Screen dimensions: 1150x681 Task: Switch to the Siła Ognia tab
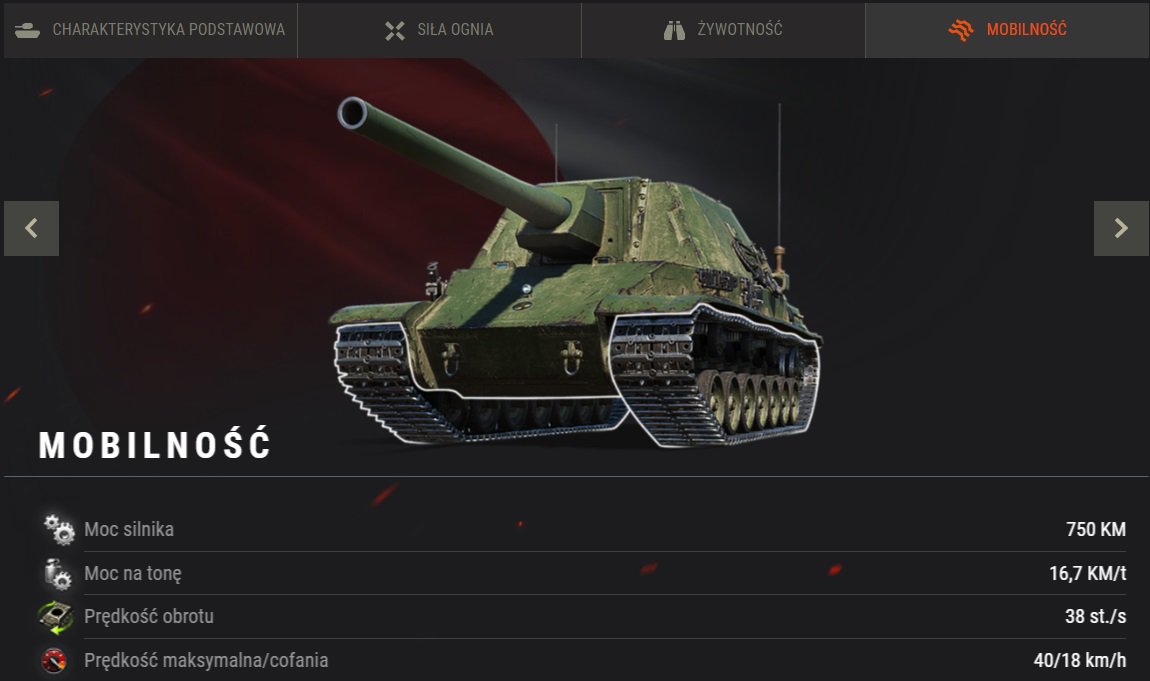439,29
